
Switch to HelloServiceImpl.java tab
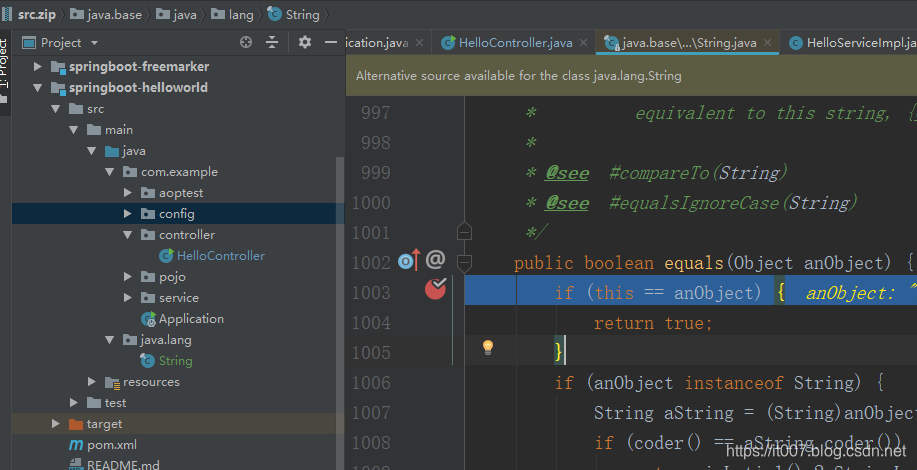852,43
